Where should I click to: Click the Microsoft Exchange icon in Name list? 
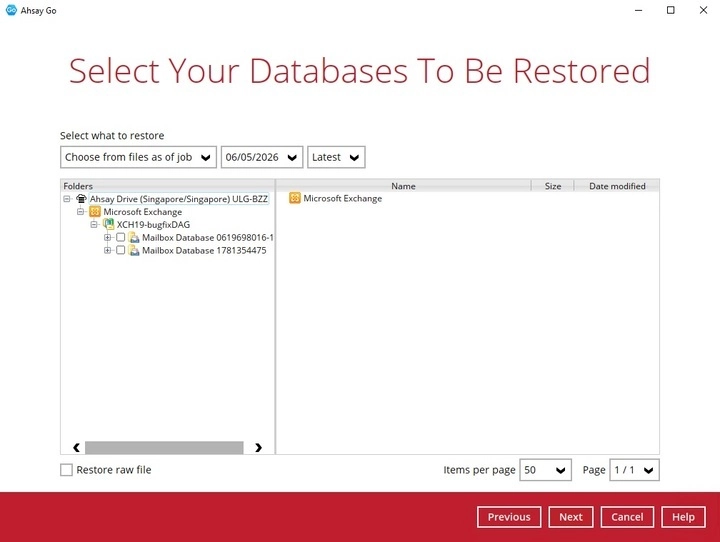(295, 198)
